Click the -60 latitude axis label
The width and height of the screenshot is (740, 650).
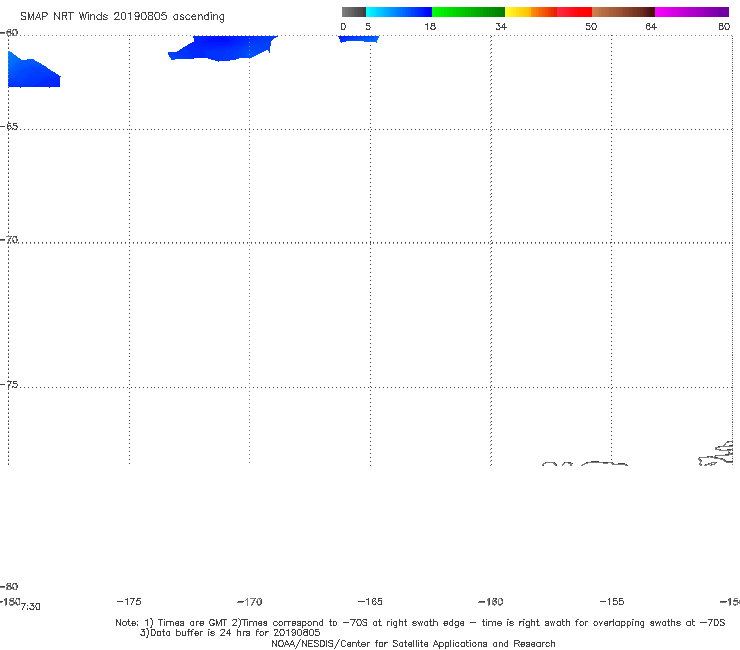click(x=9, y=33)
